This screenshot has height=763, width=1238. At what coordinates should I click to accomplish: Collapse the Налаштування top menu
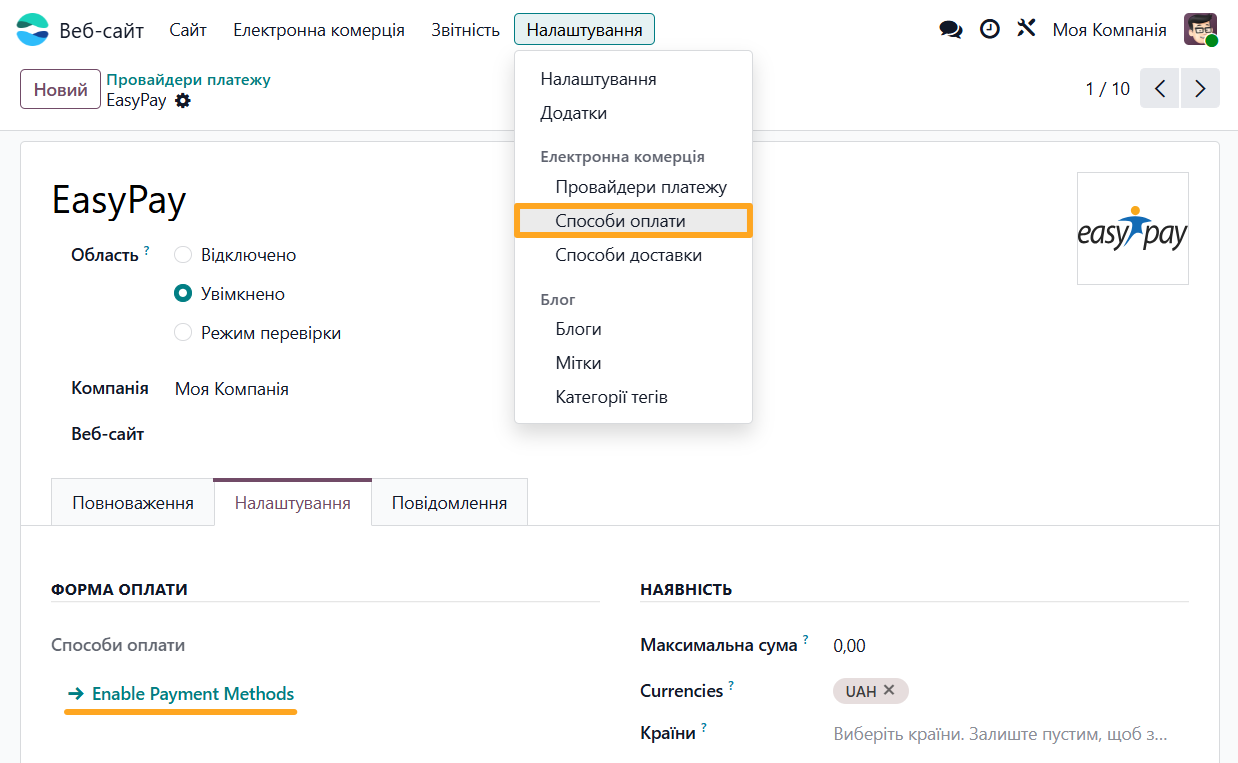[x=584, y=30]
